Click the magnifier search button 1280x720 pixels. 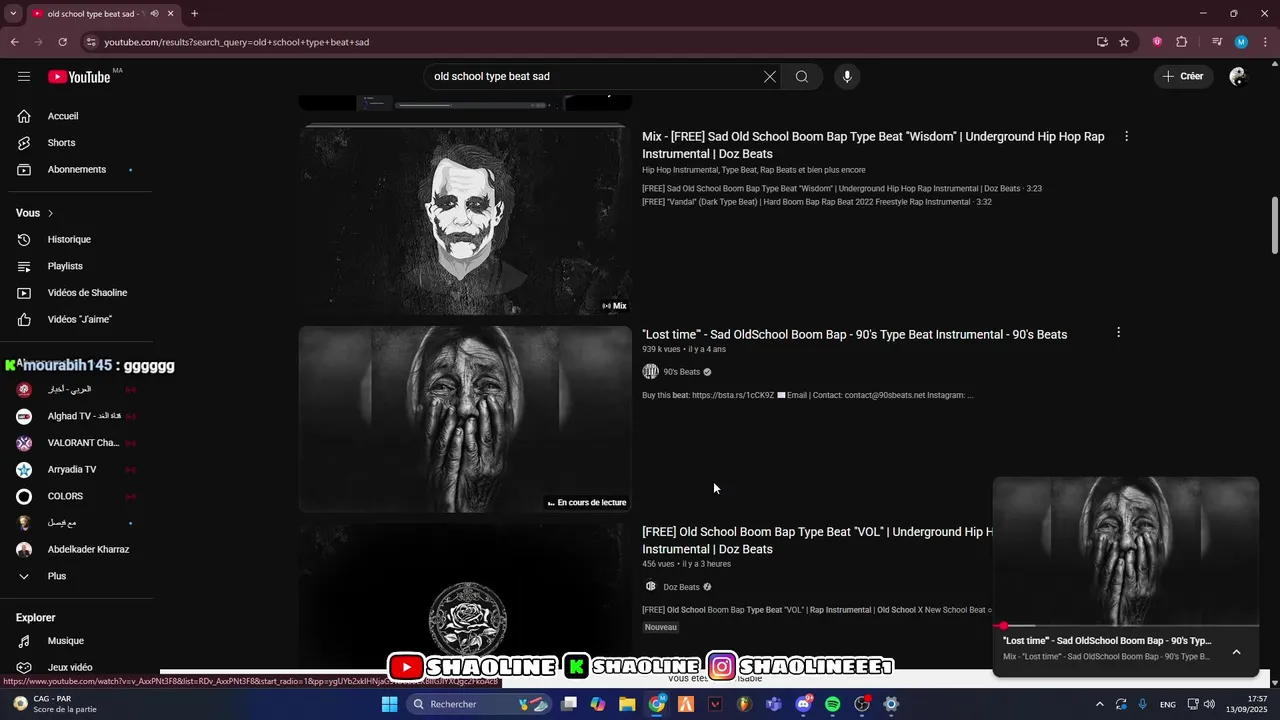[x=802, y=77]
